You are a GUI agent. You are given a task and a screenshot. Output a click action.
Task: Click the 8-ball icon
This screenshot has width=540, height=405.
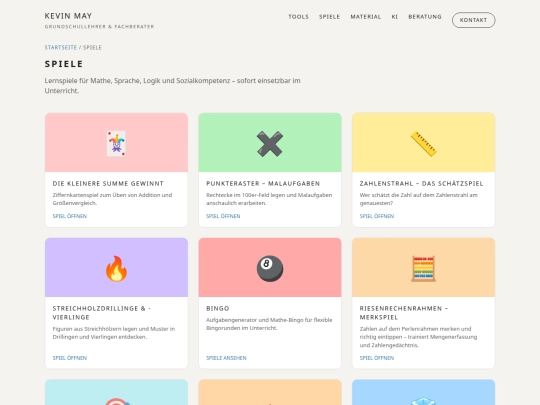[270, 269]
